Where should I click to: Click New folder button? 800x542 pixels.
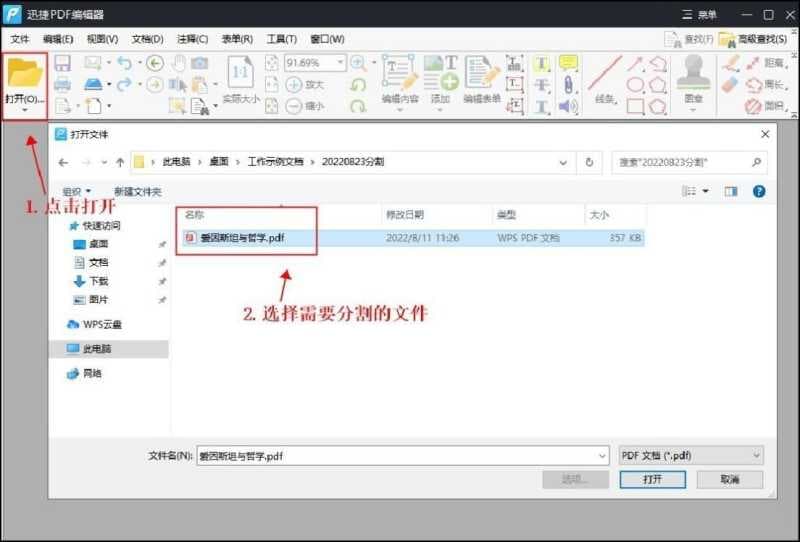(138, 191)
